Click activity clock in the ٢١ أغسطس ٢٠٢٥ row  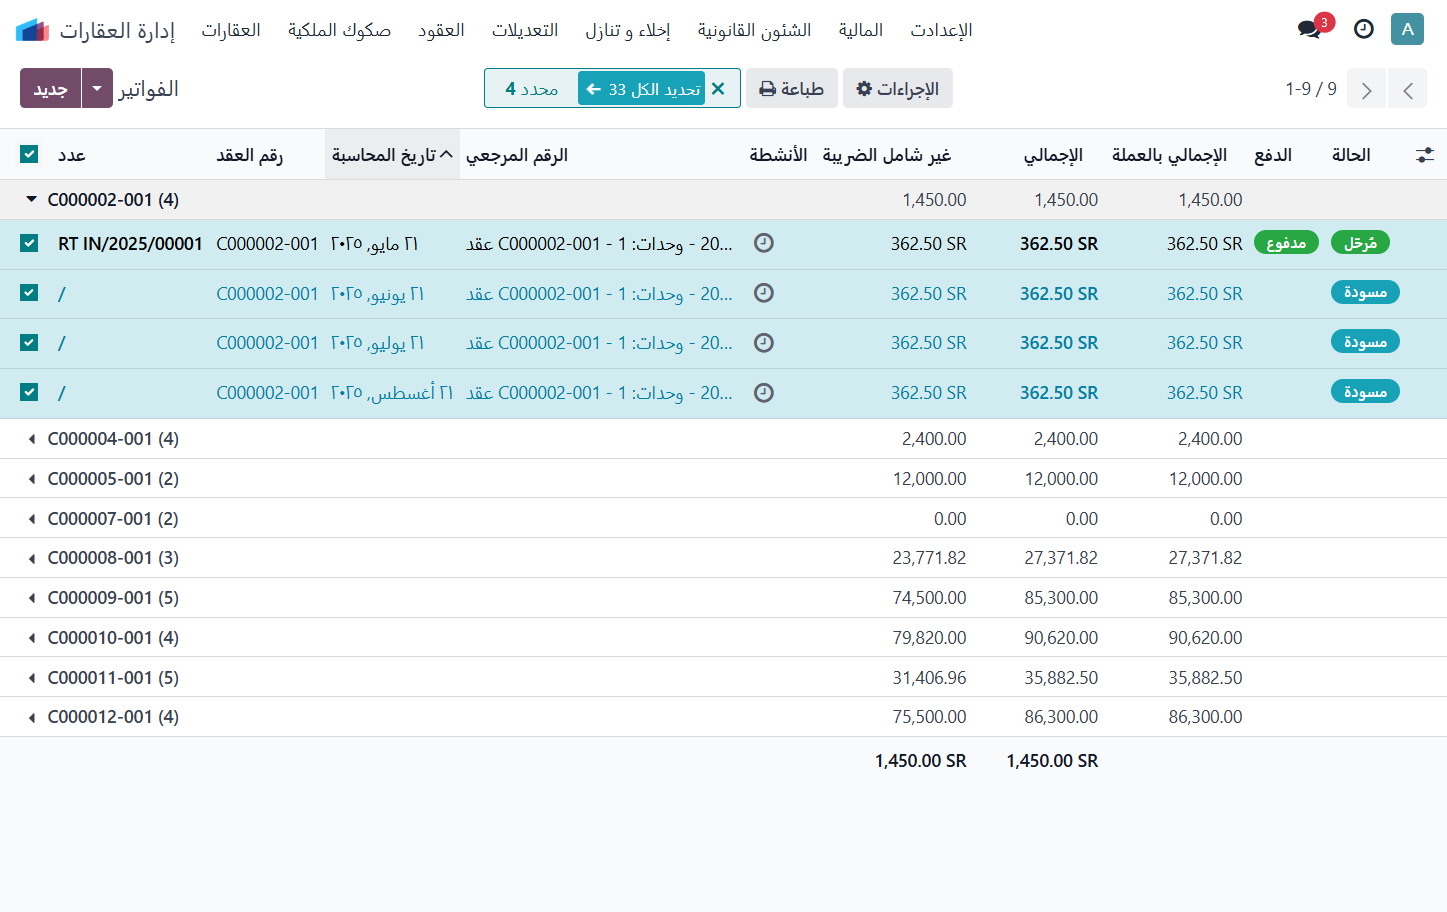pos(764,393)
